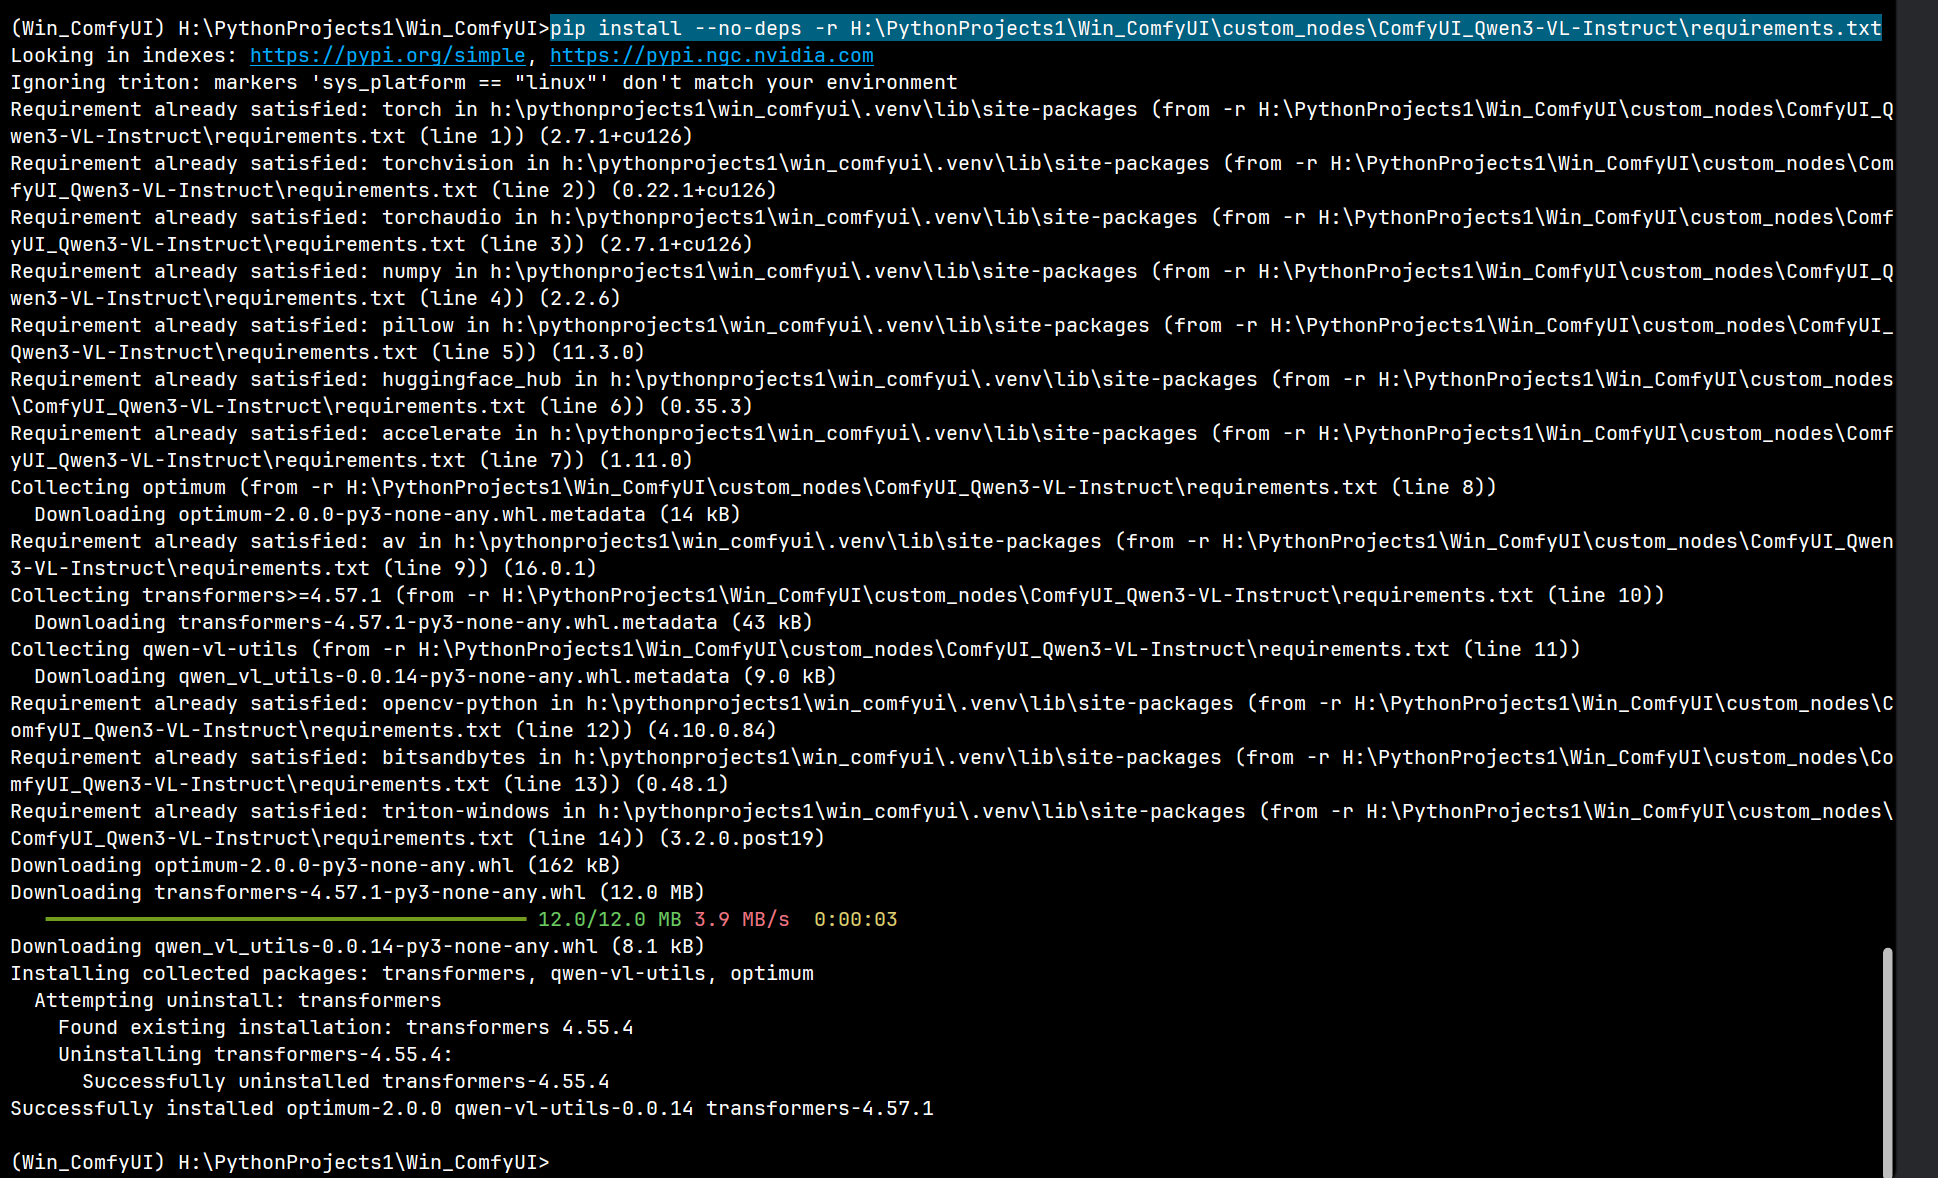This screenshot has width=1938, height=1178.
Task: Click 'Downloading optimum-2.0.0-py3-none-any.whl (162 kB)' line
Action: tap(316, 866)
